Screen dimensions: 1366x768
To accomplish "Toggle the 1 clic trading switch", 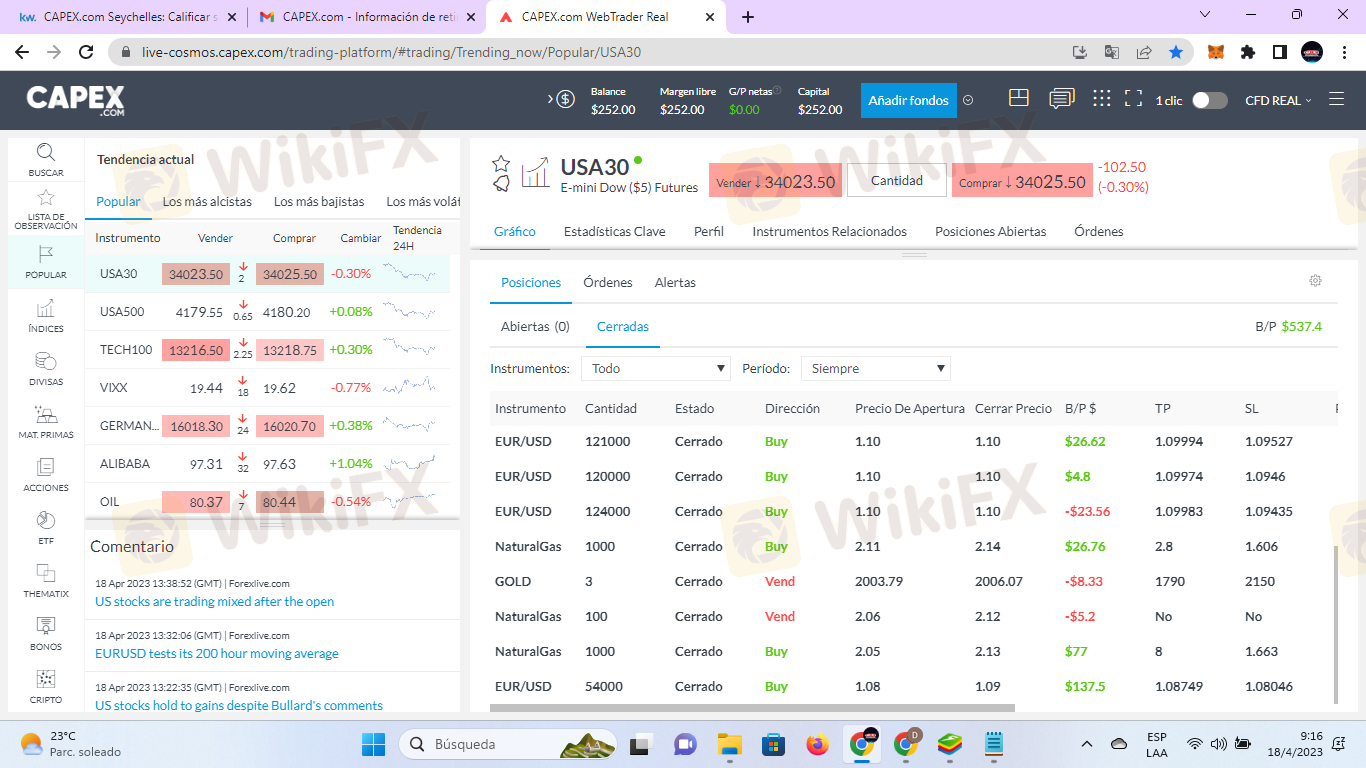I will [x=1209, y=100].
